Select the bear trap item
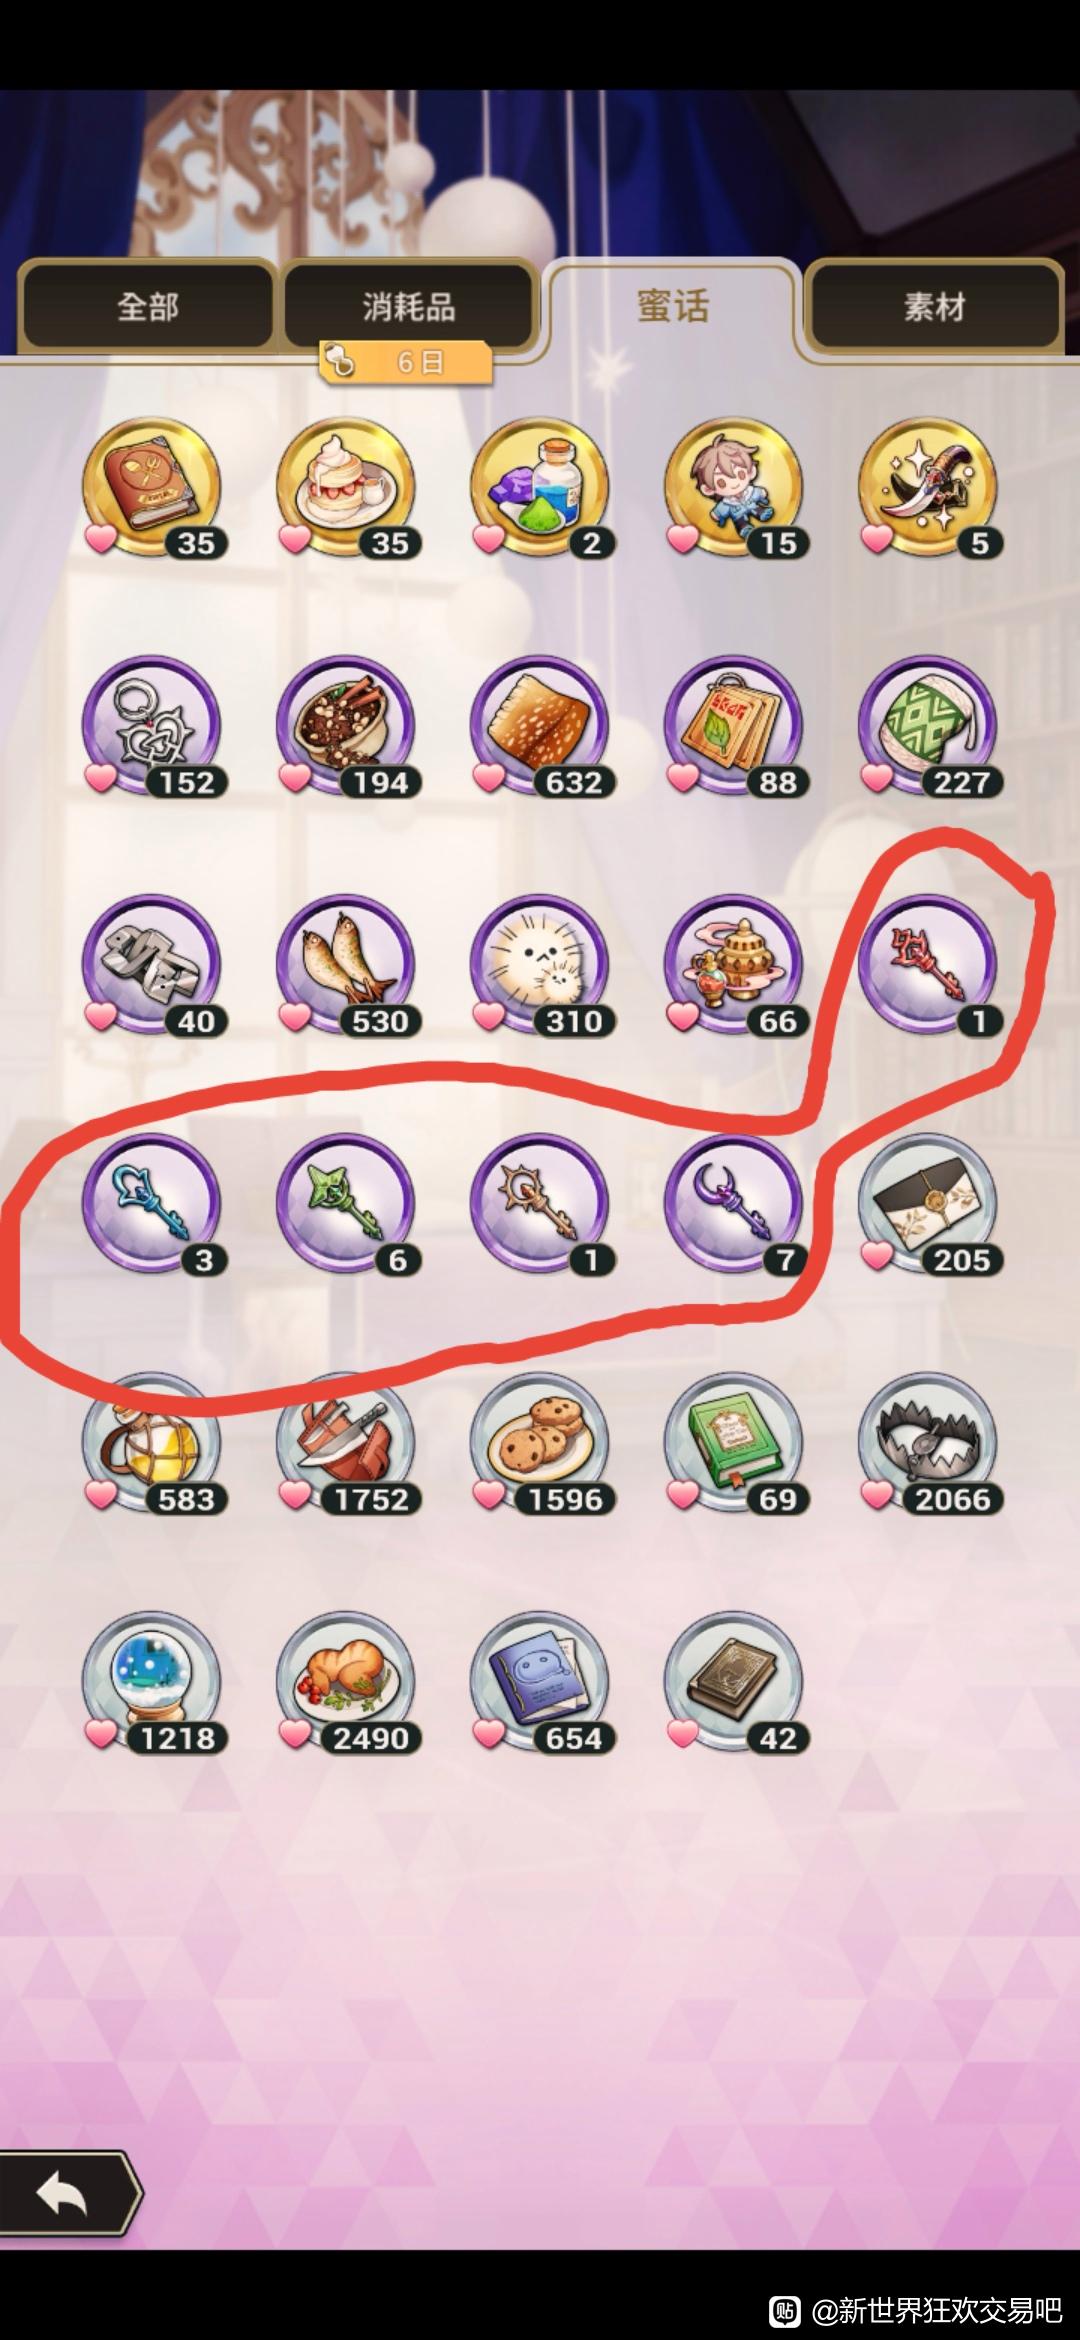 (x=928, y=1443)
